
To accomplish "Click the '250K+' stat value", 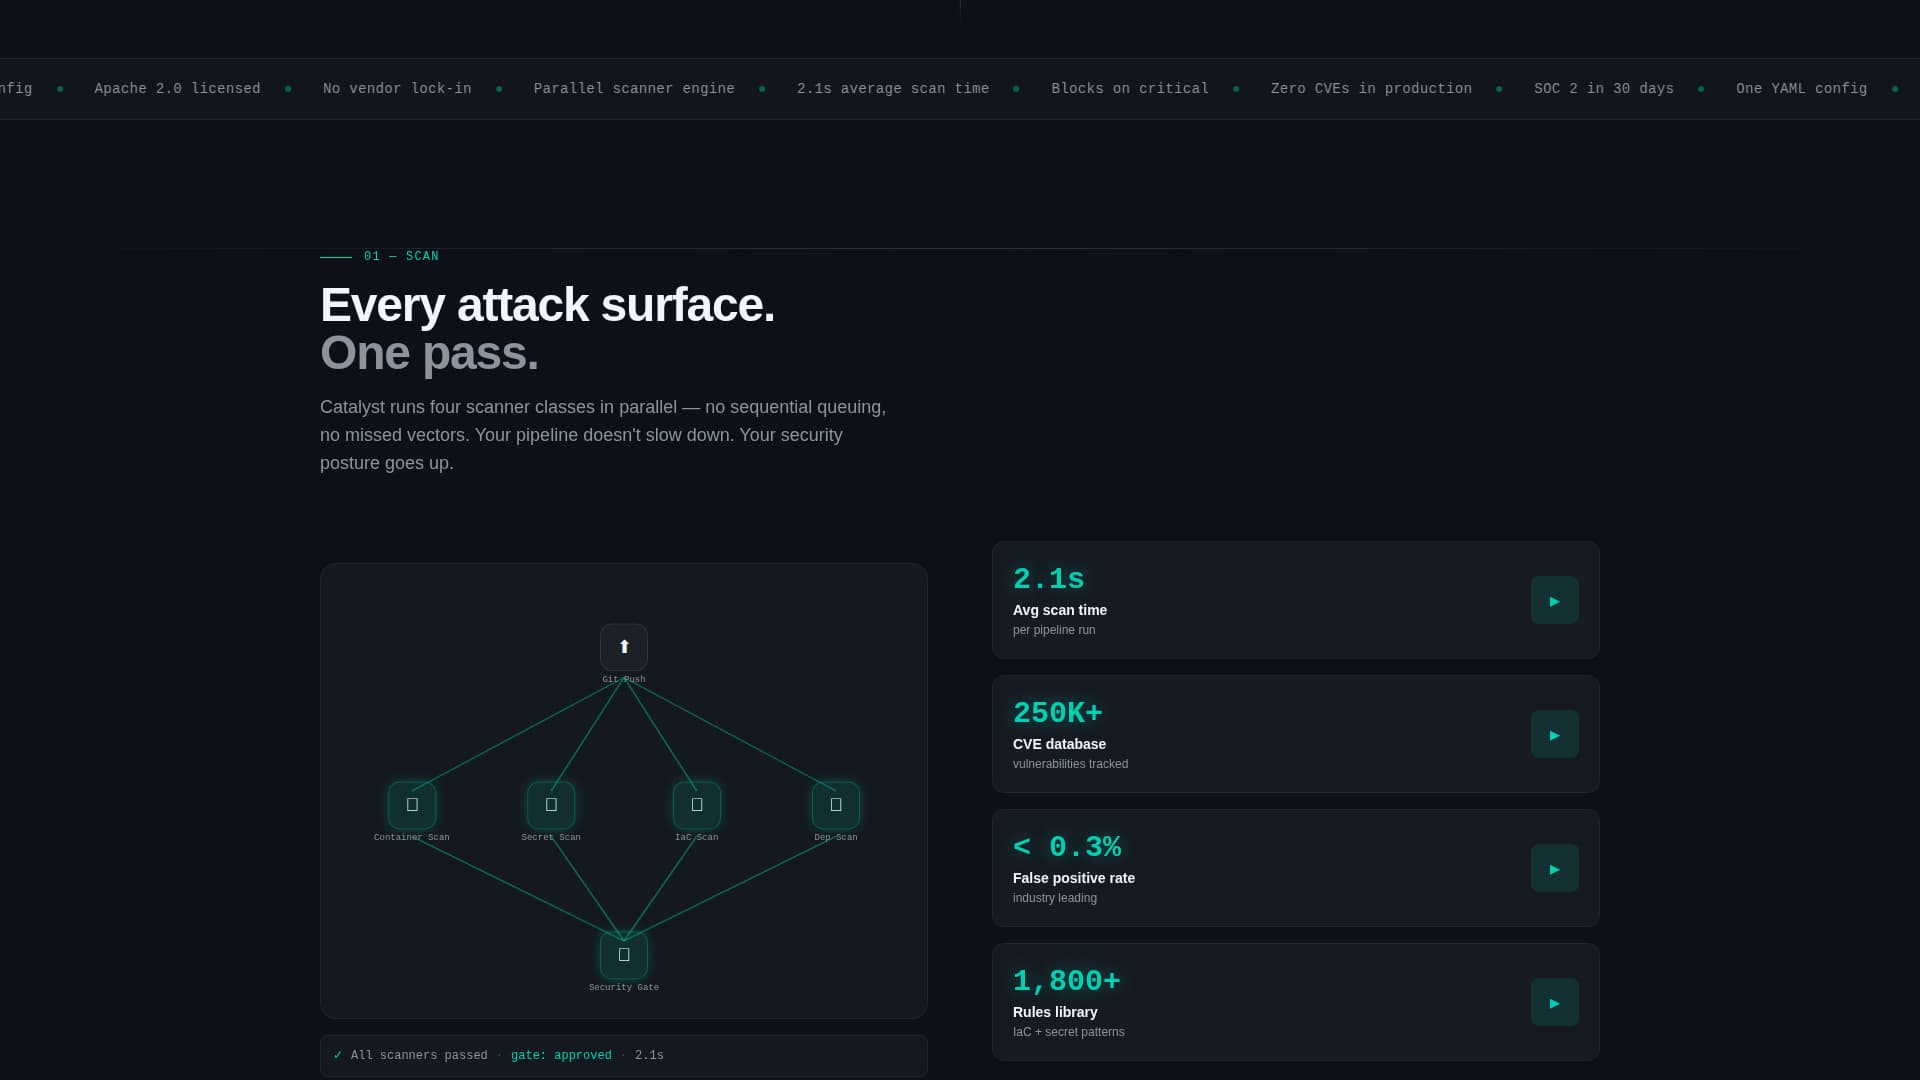I will [1057, 713].
